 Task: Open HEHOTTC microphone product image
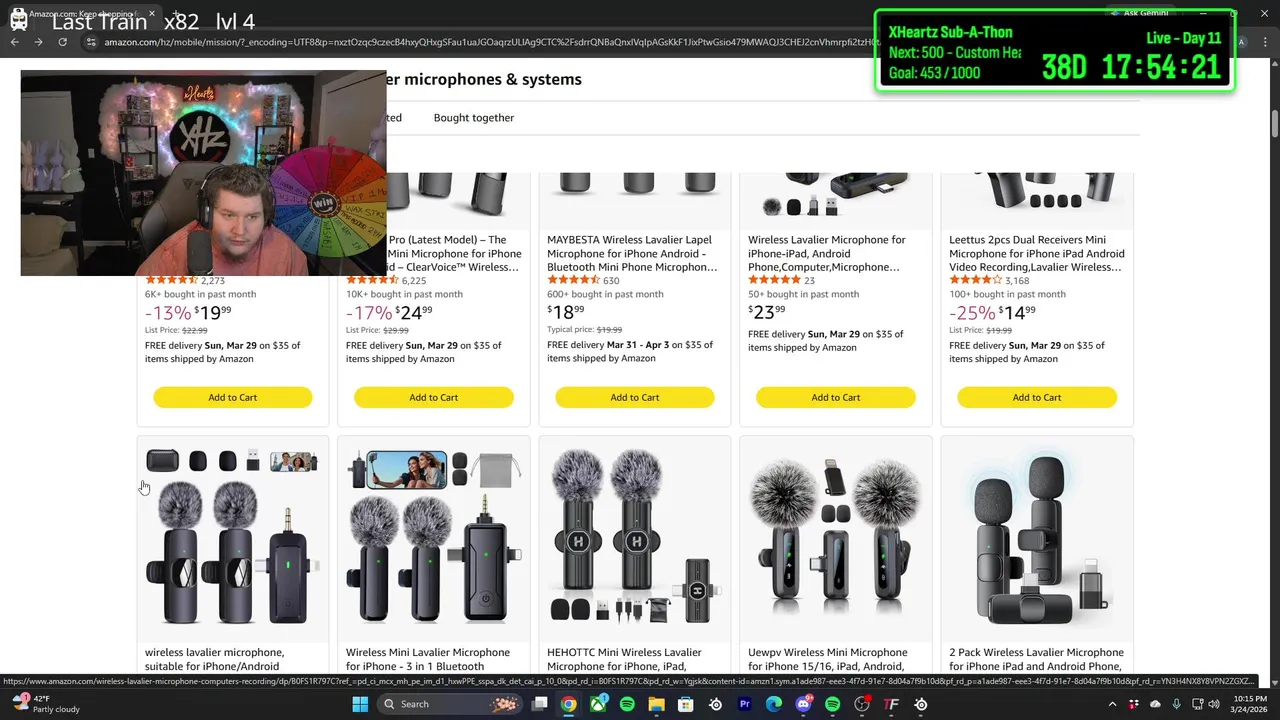[x=634, y=537]
